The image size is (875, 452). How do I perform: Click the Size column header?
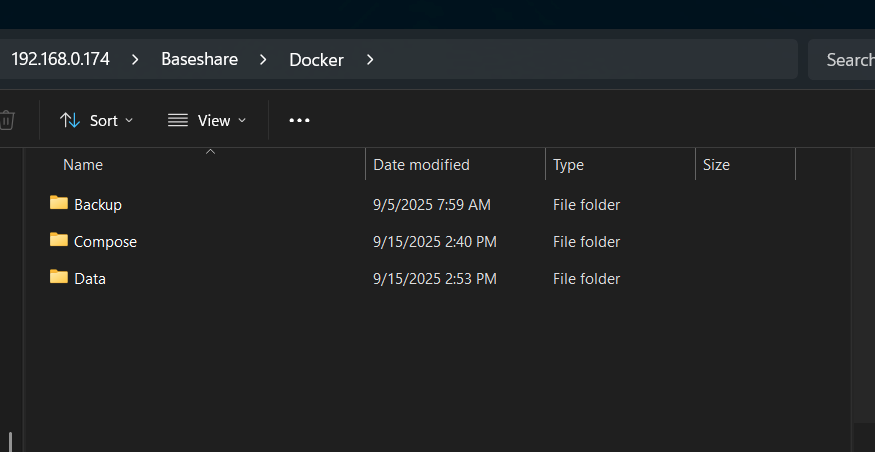click(x=716, y=165)
